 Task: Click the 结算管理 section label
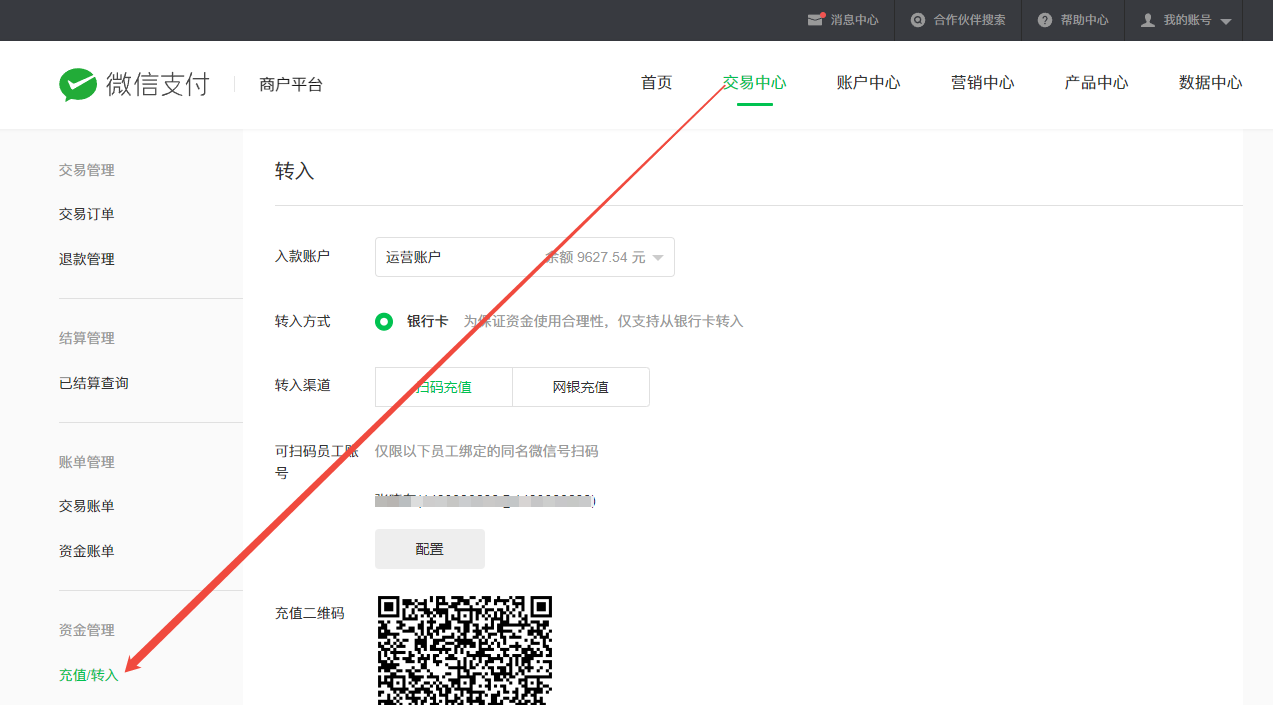[87, 338]
